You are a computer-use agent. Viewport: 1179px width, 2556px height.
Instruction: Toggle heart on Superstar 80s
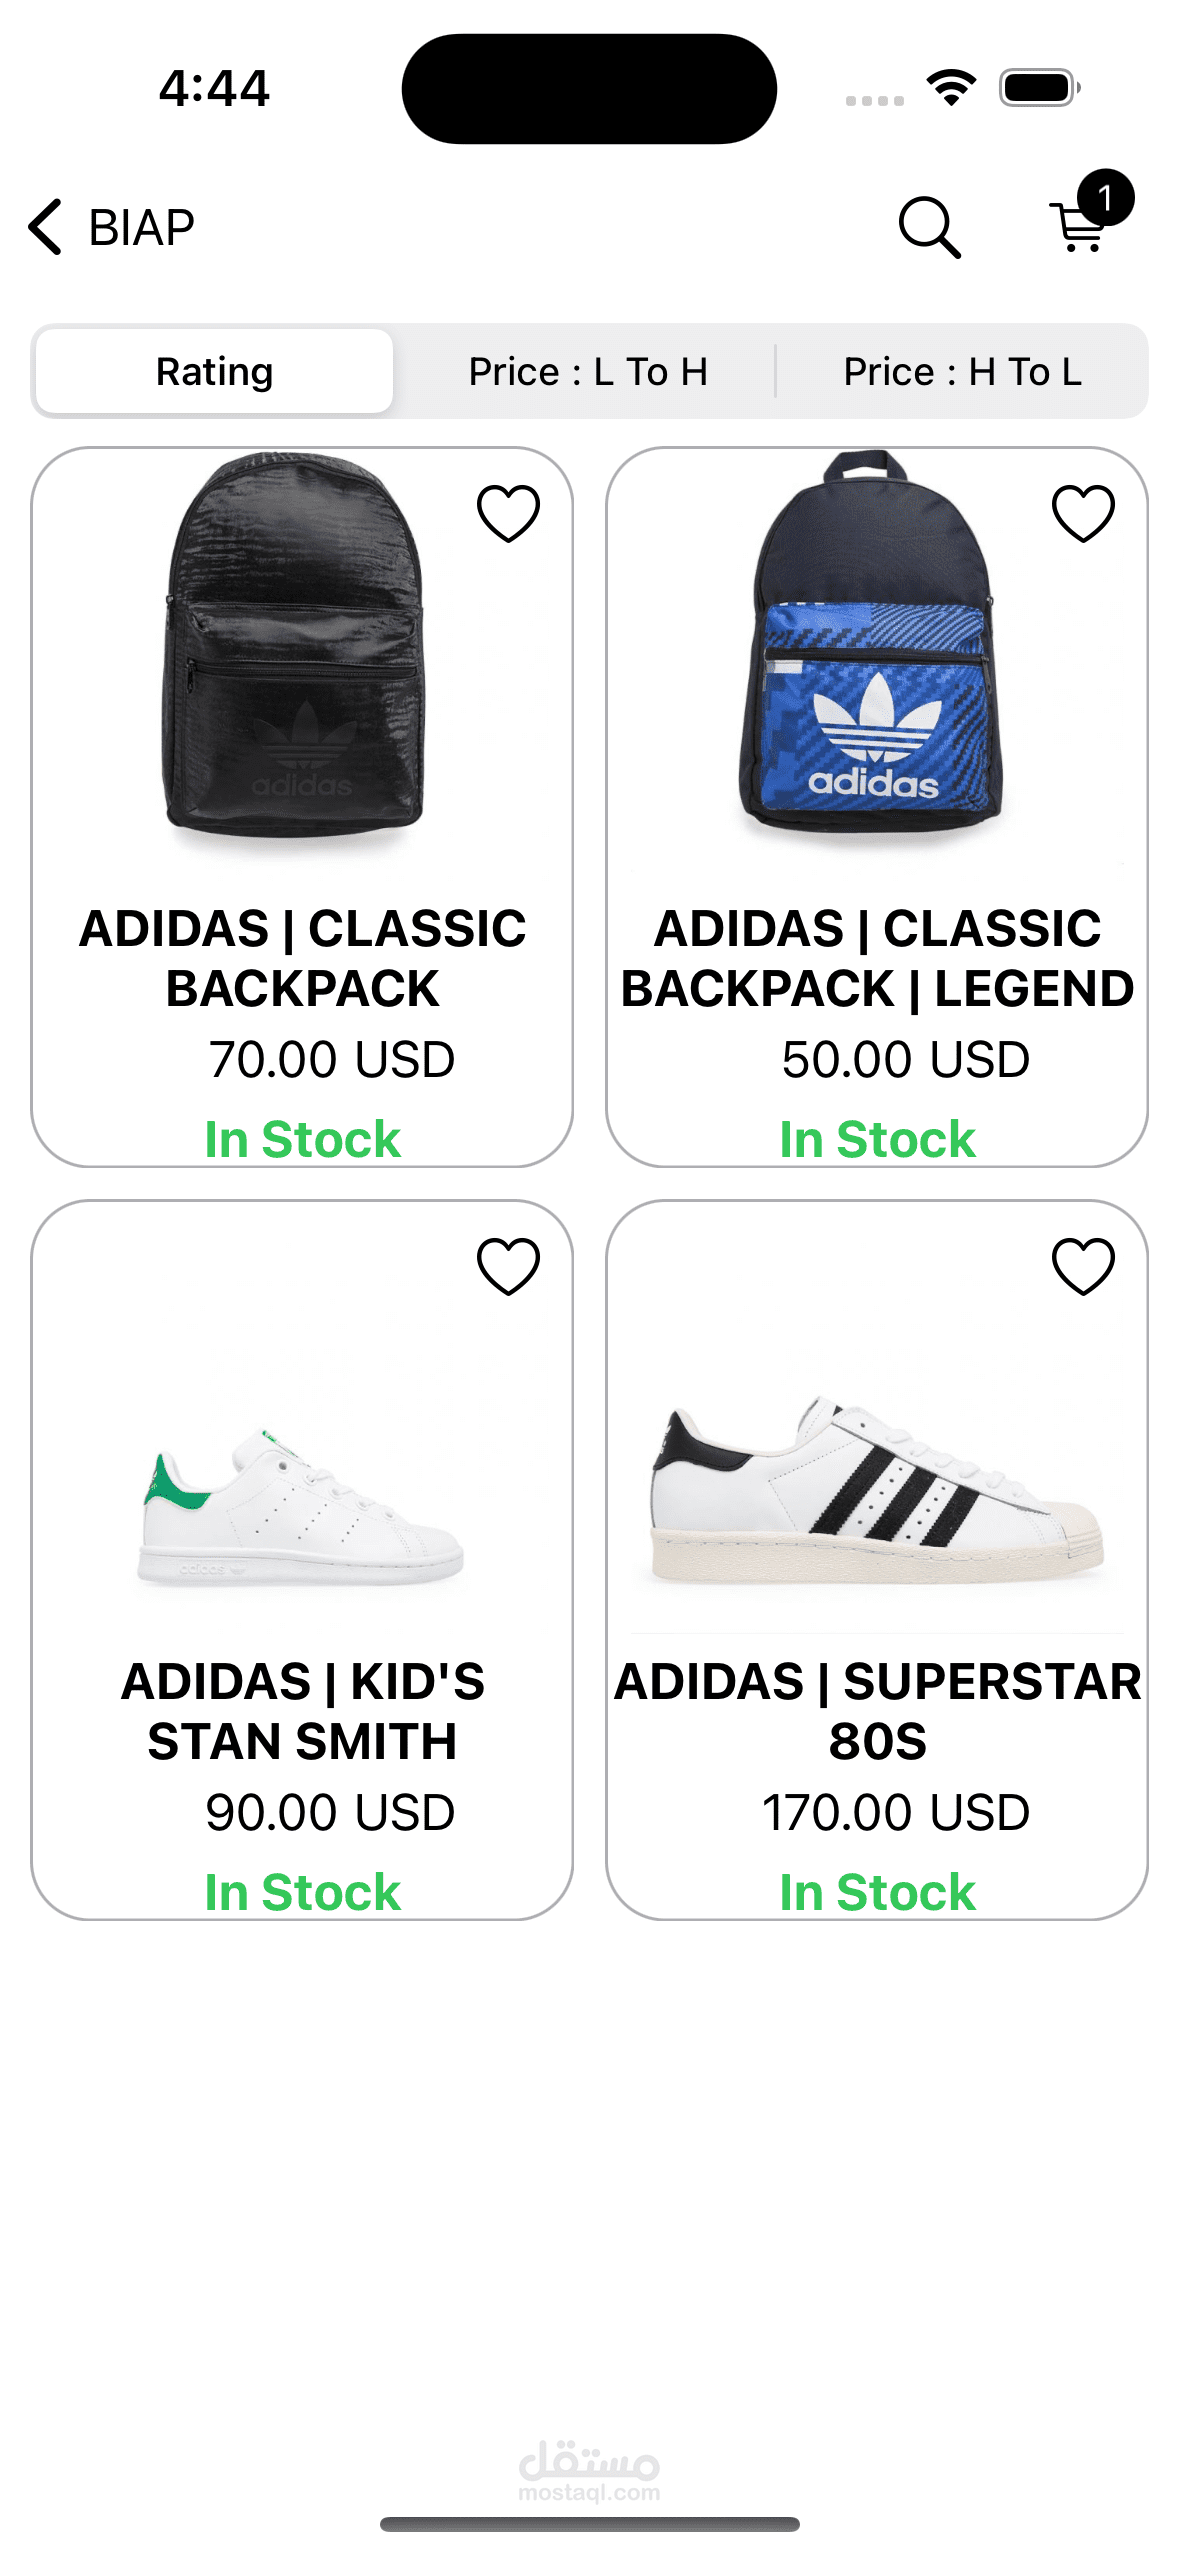tap(1083, 1266)
